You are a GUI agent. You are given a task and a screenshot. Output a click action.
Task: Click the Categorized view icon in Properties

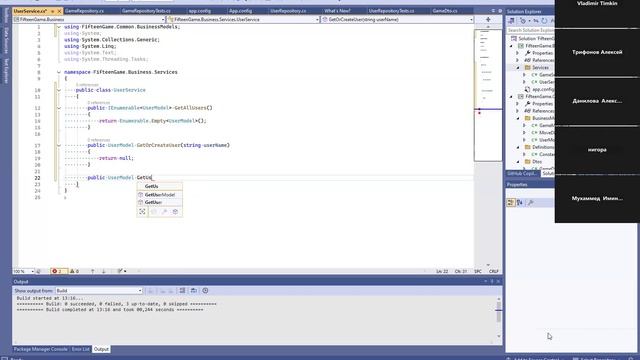pyautogui.click(x=511, y=202)
